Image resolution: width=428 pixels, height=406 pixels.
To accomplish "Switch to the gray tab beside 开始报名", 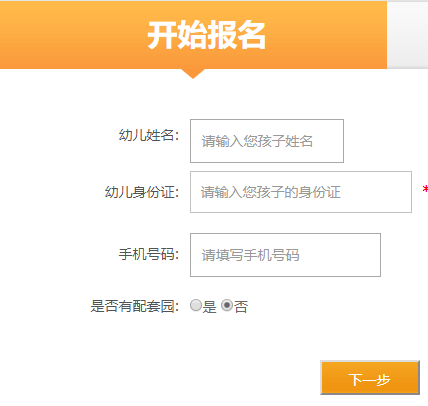I will click(x=407, y=35).
